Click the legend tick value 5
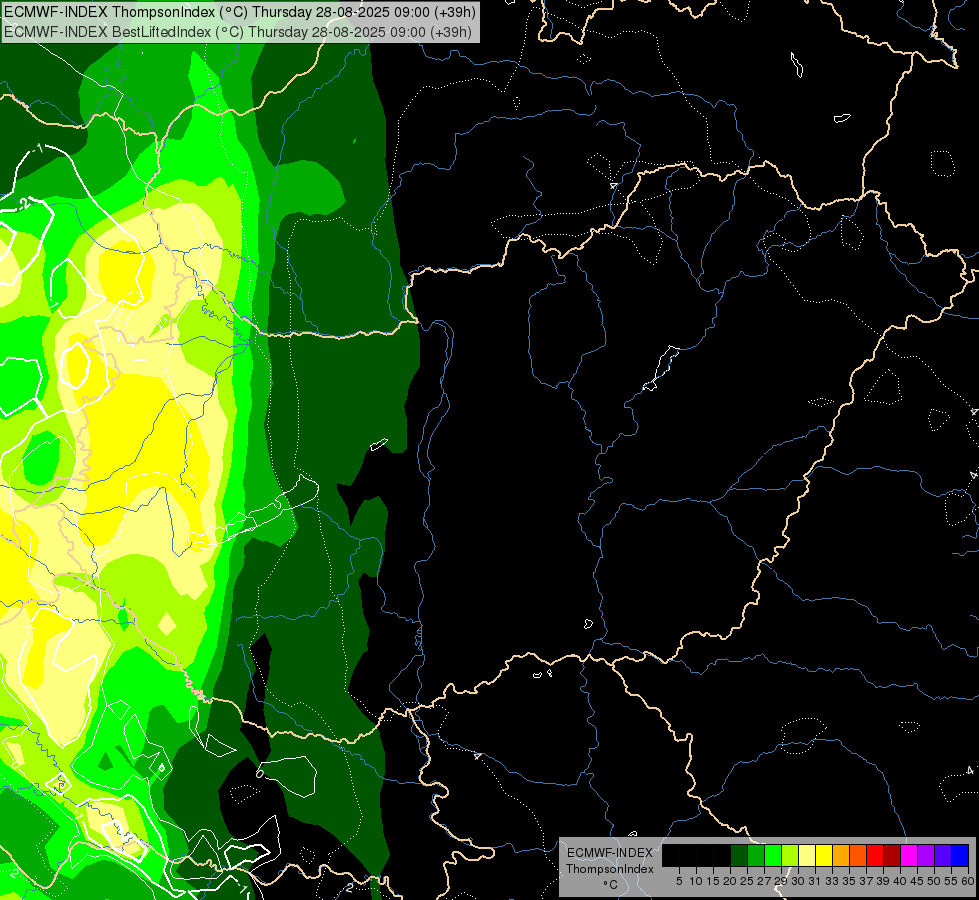Screen dimensions: 979x900 (679, 881)
